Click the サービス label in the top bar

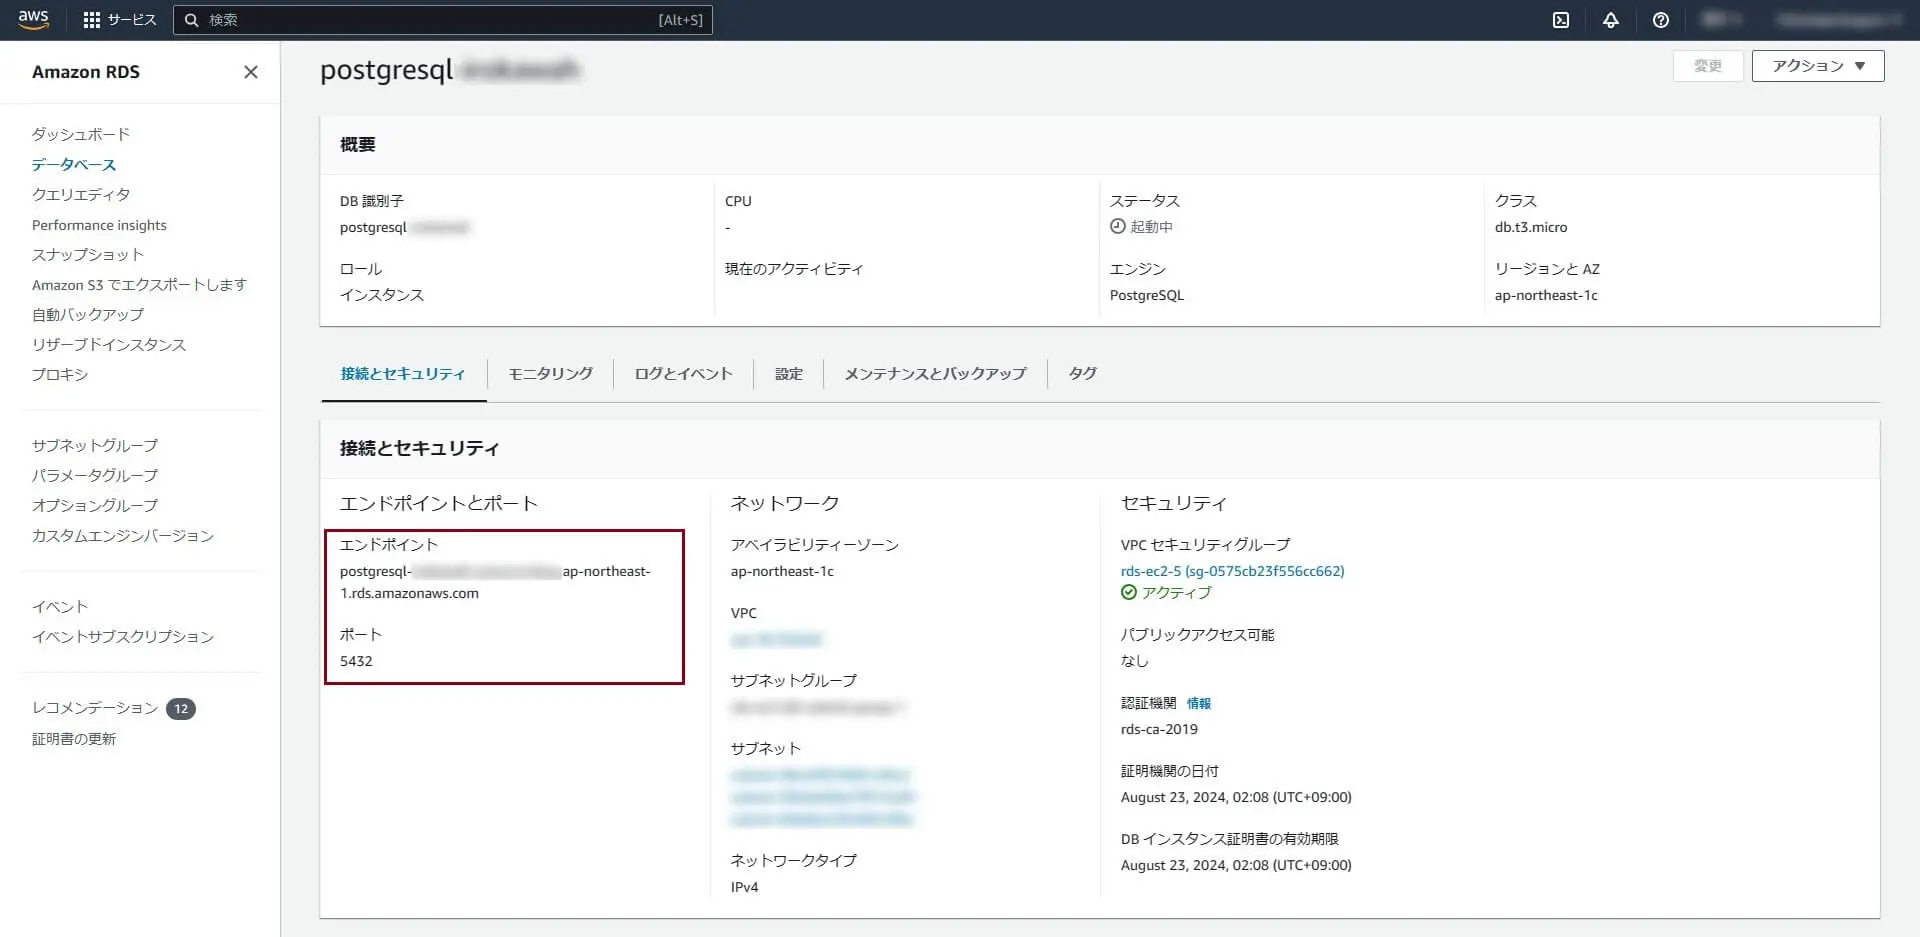coord(132,20)
